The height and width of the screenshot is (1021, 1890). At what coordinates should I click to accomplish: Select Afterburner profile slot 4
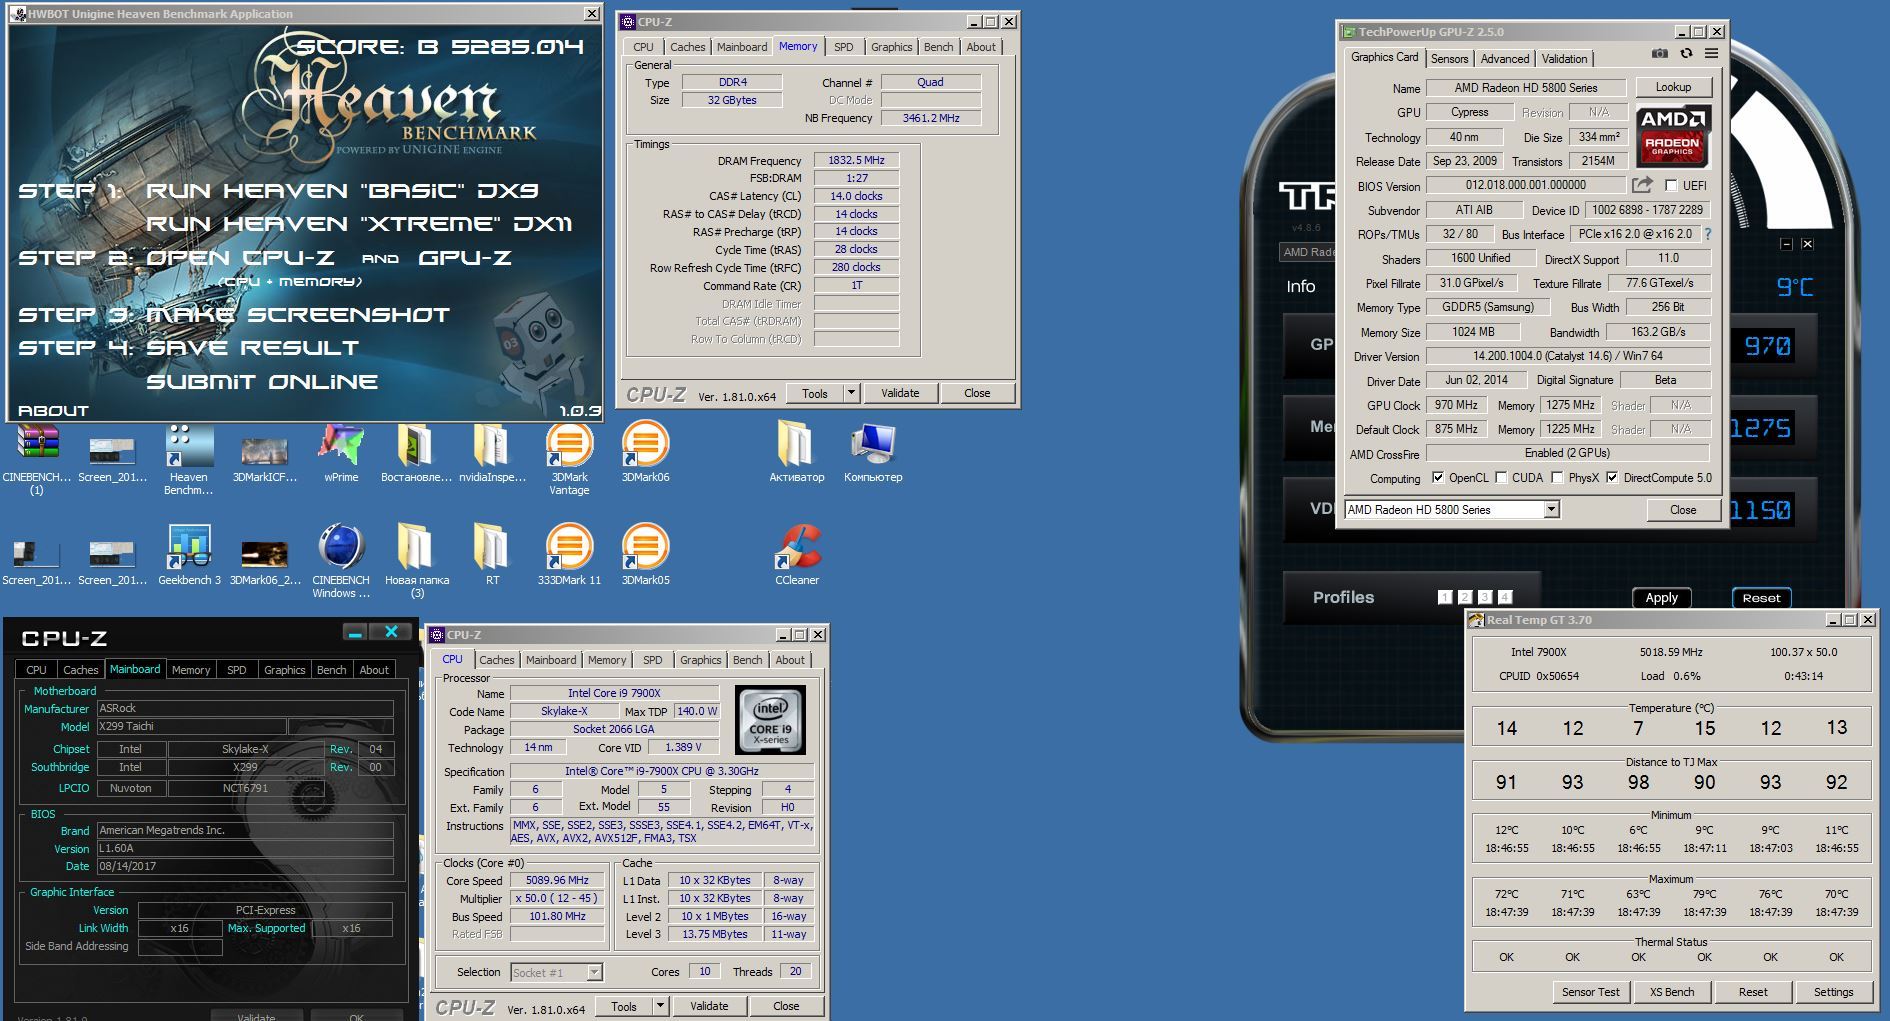(x=1505, y=597)
